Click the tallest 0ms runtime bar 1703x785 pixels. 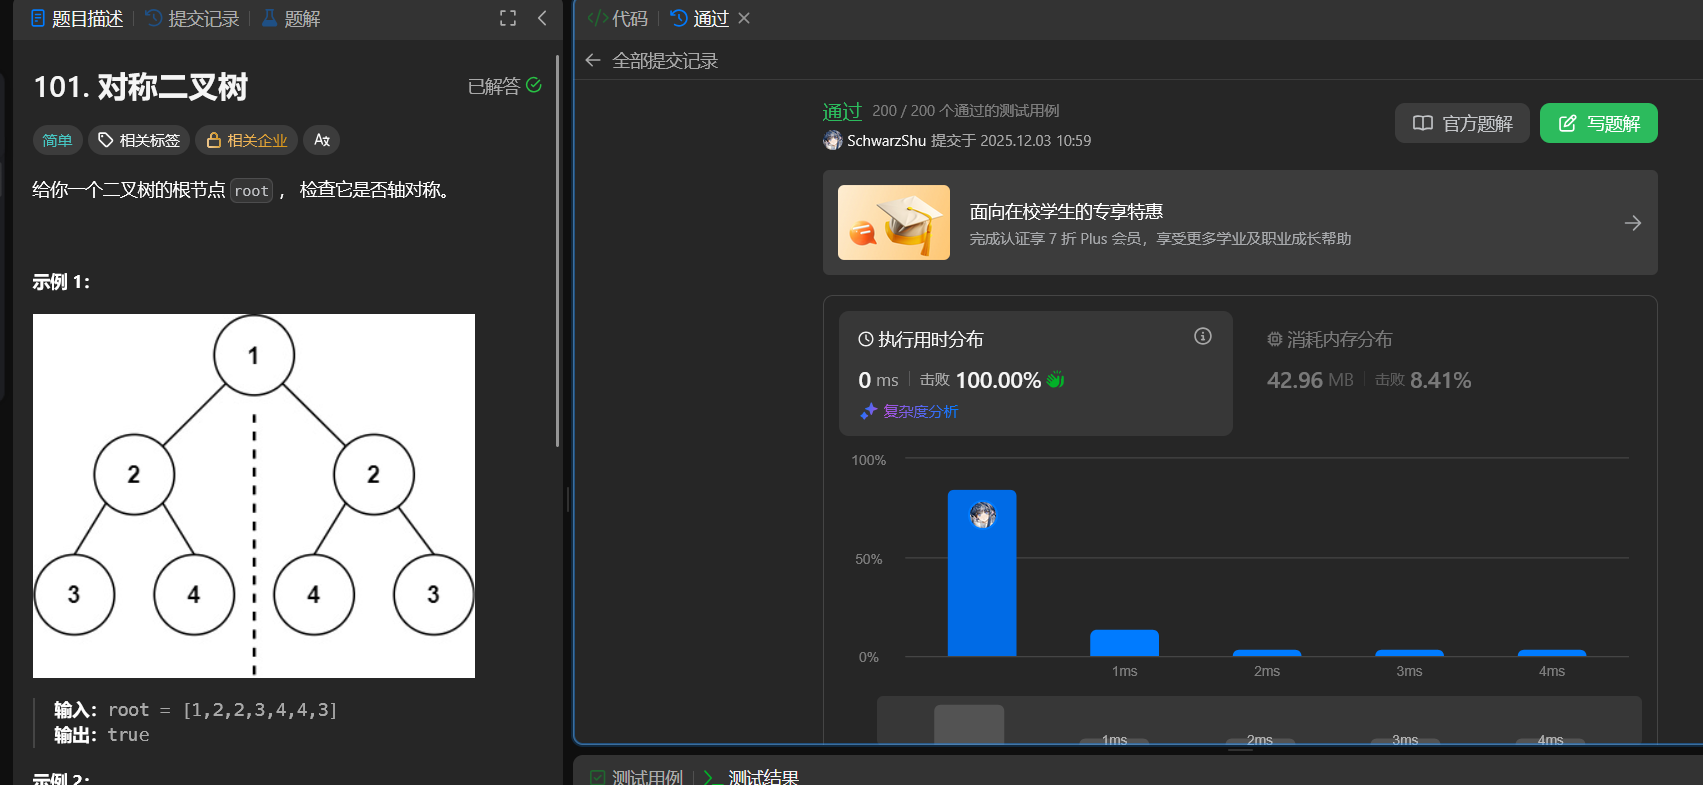[x=982, y=573]
